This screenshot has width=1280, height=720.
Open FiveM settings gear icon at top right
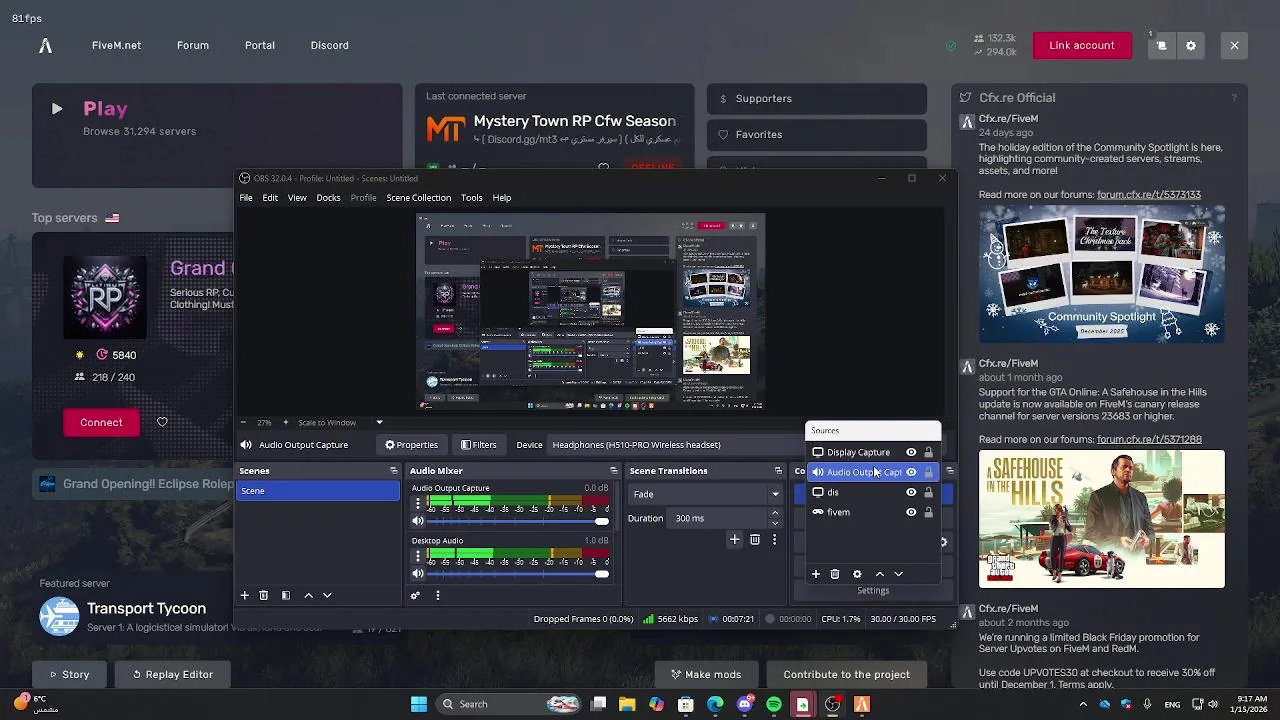(x=1190, y=45)
